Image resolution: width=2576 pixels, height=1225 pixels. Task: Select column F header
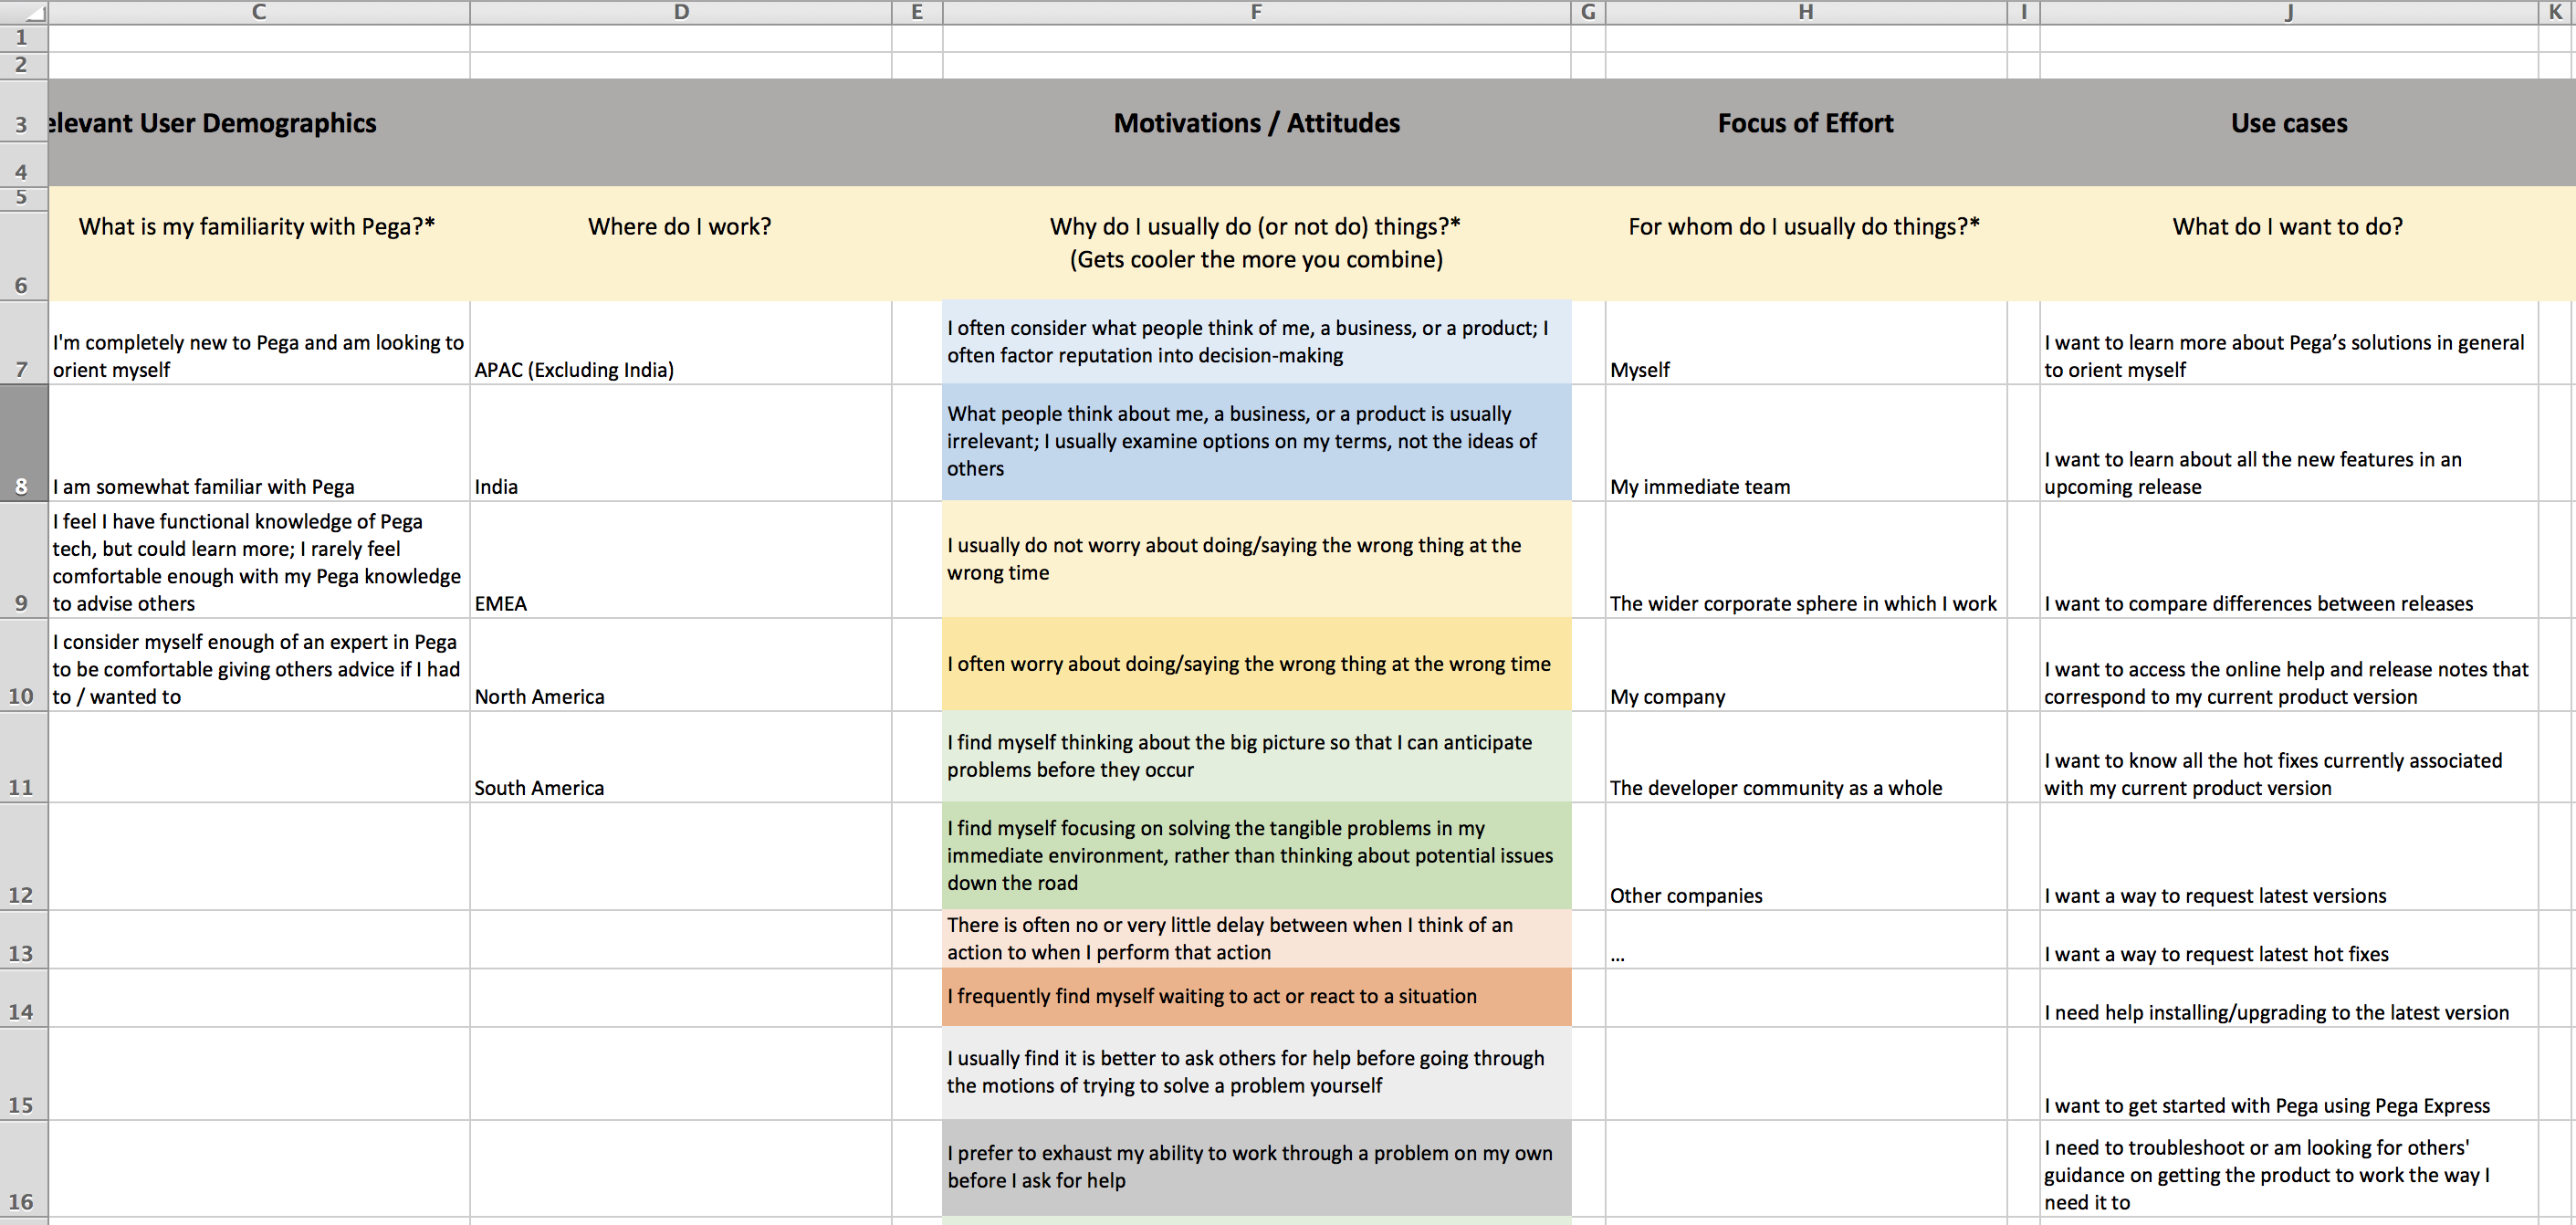(x=1256, y=12)
